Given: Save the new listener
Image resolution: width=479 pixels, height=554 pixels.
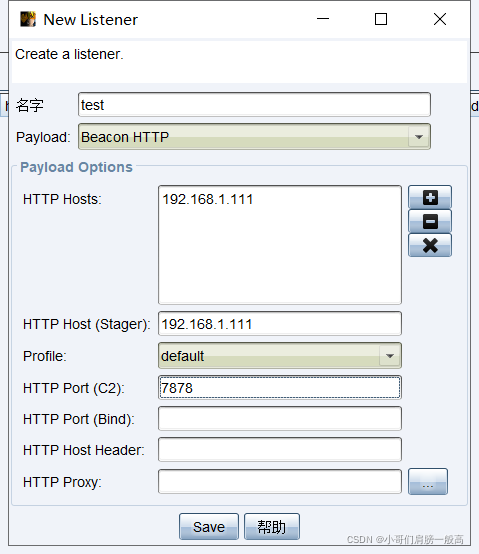Looking at the screenshot, I should point(209,527).
